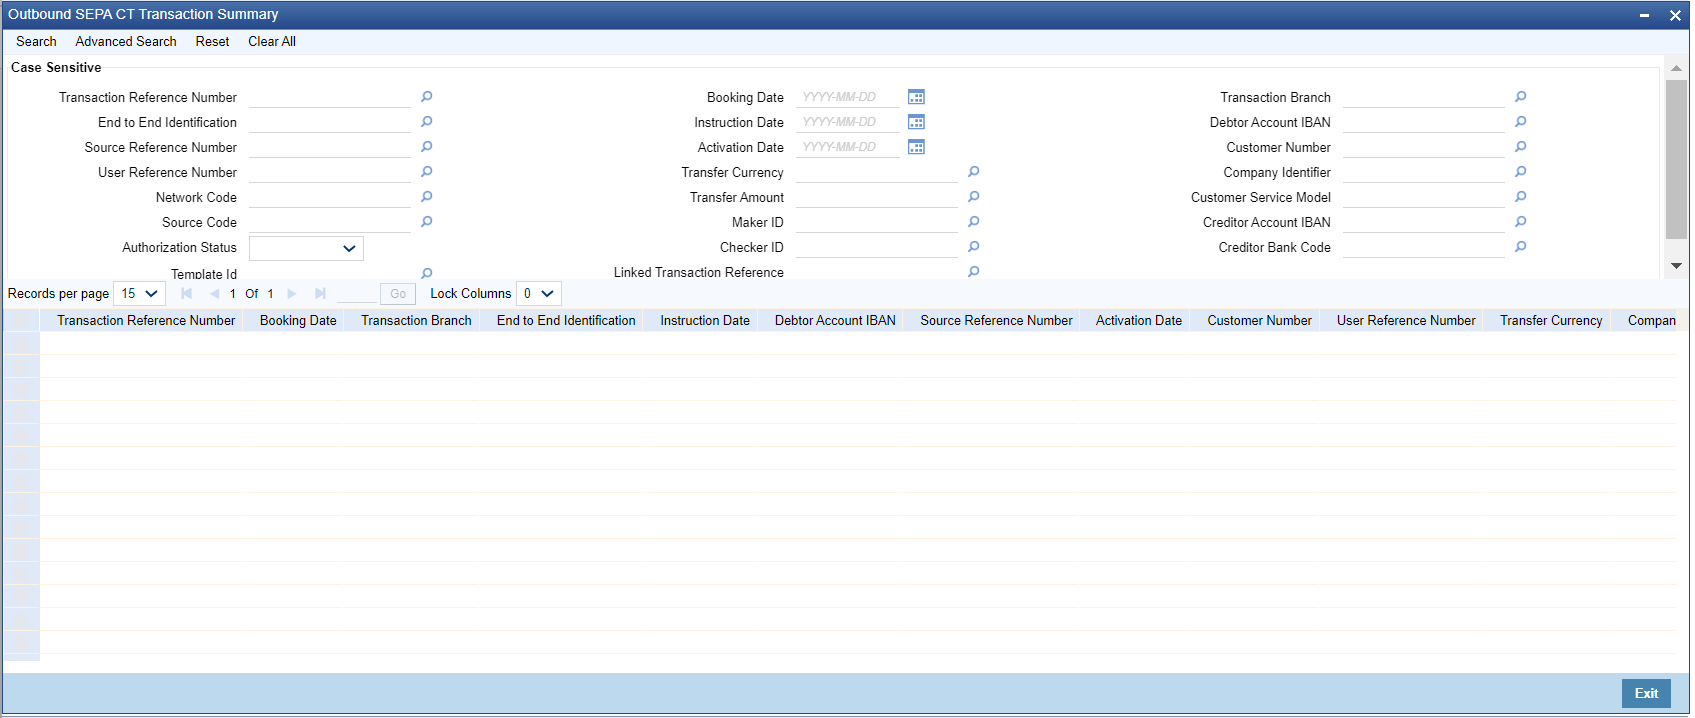
Task: Open Records per page dropdown
Action: (x=140, y=294)
